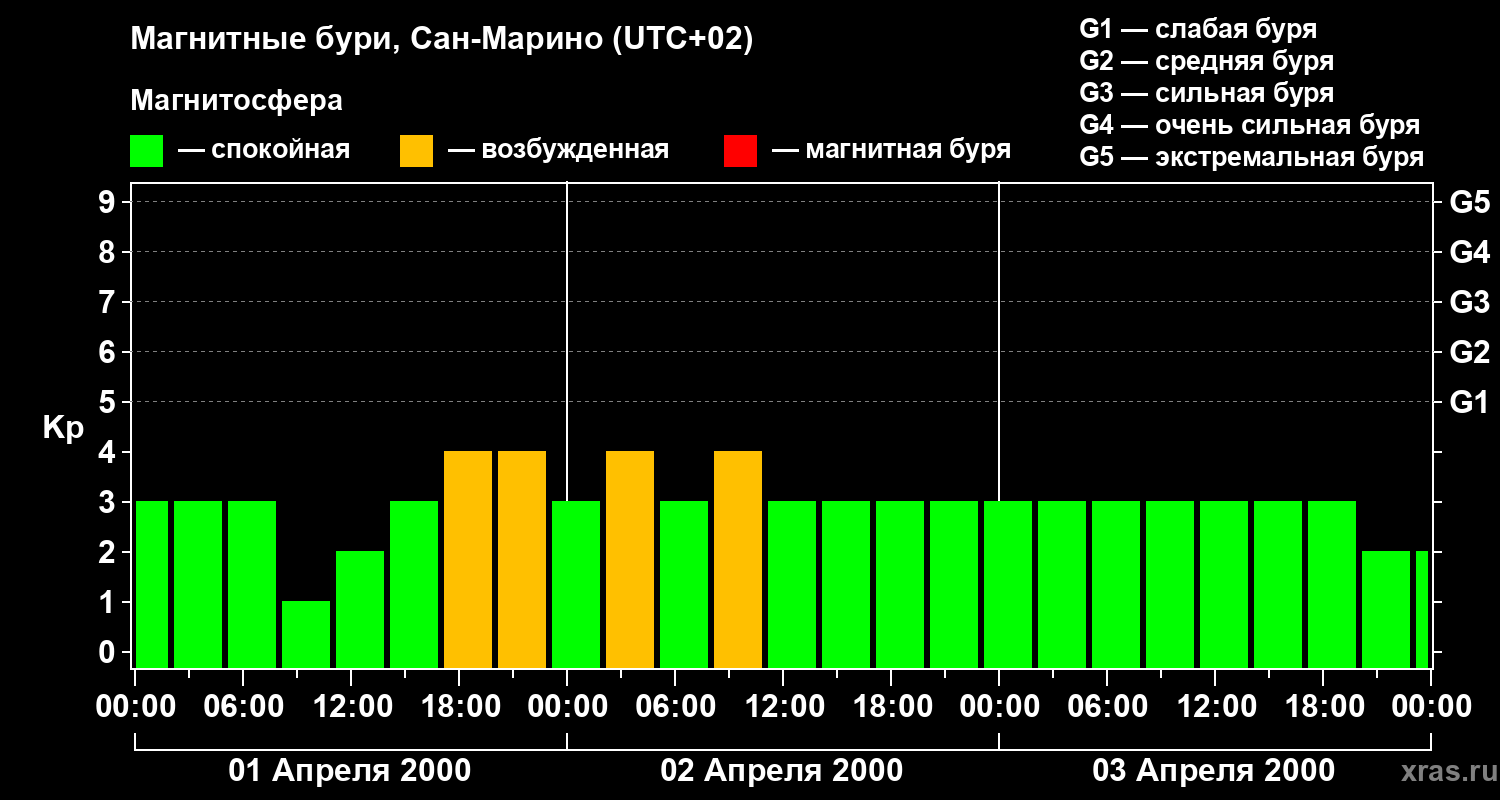Click the first green bar on 01 April

click(152, 584)
